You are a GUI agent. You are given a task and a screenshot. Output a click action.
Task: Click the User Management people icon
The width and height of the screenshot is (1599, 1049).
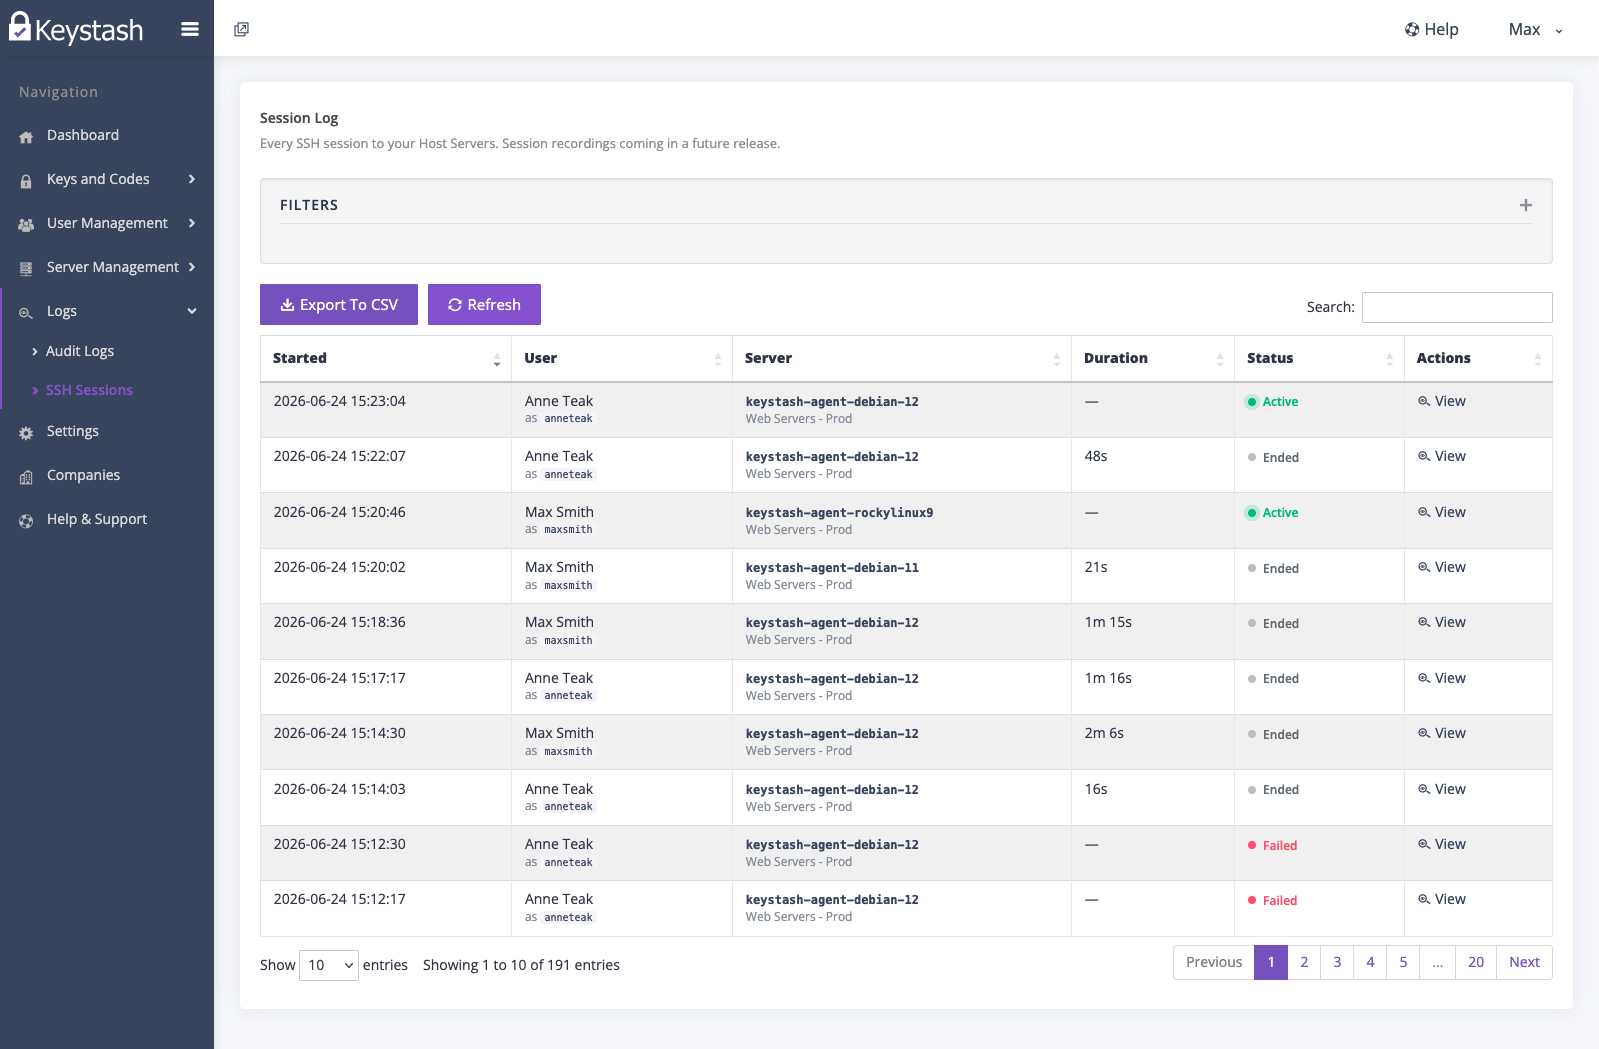coord(26,225)
